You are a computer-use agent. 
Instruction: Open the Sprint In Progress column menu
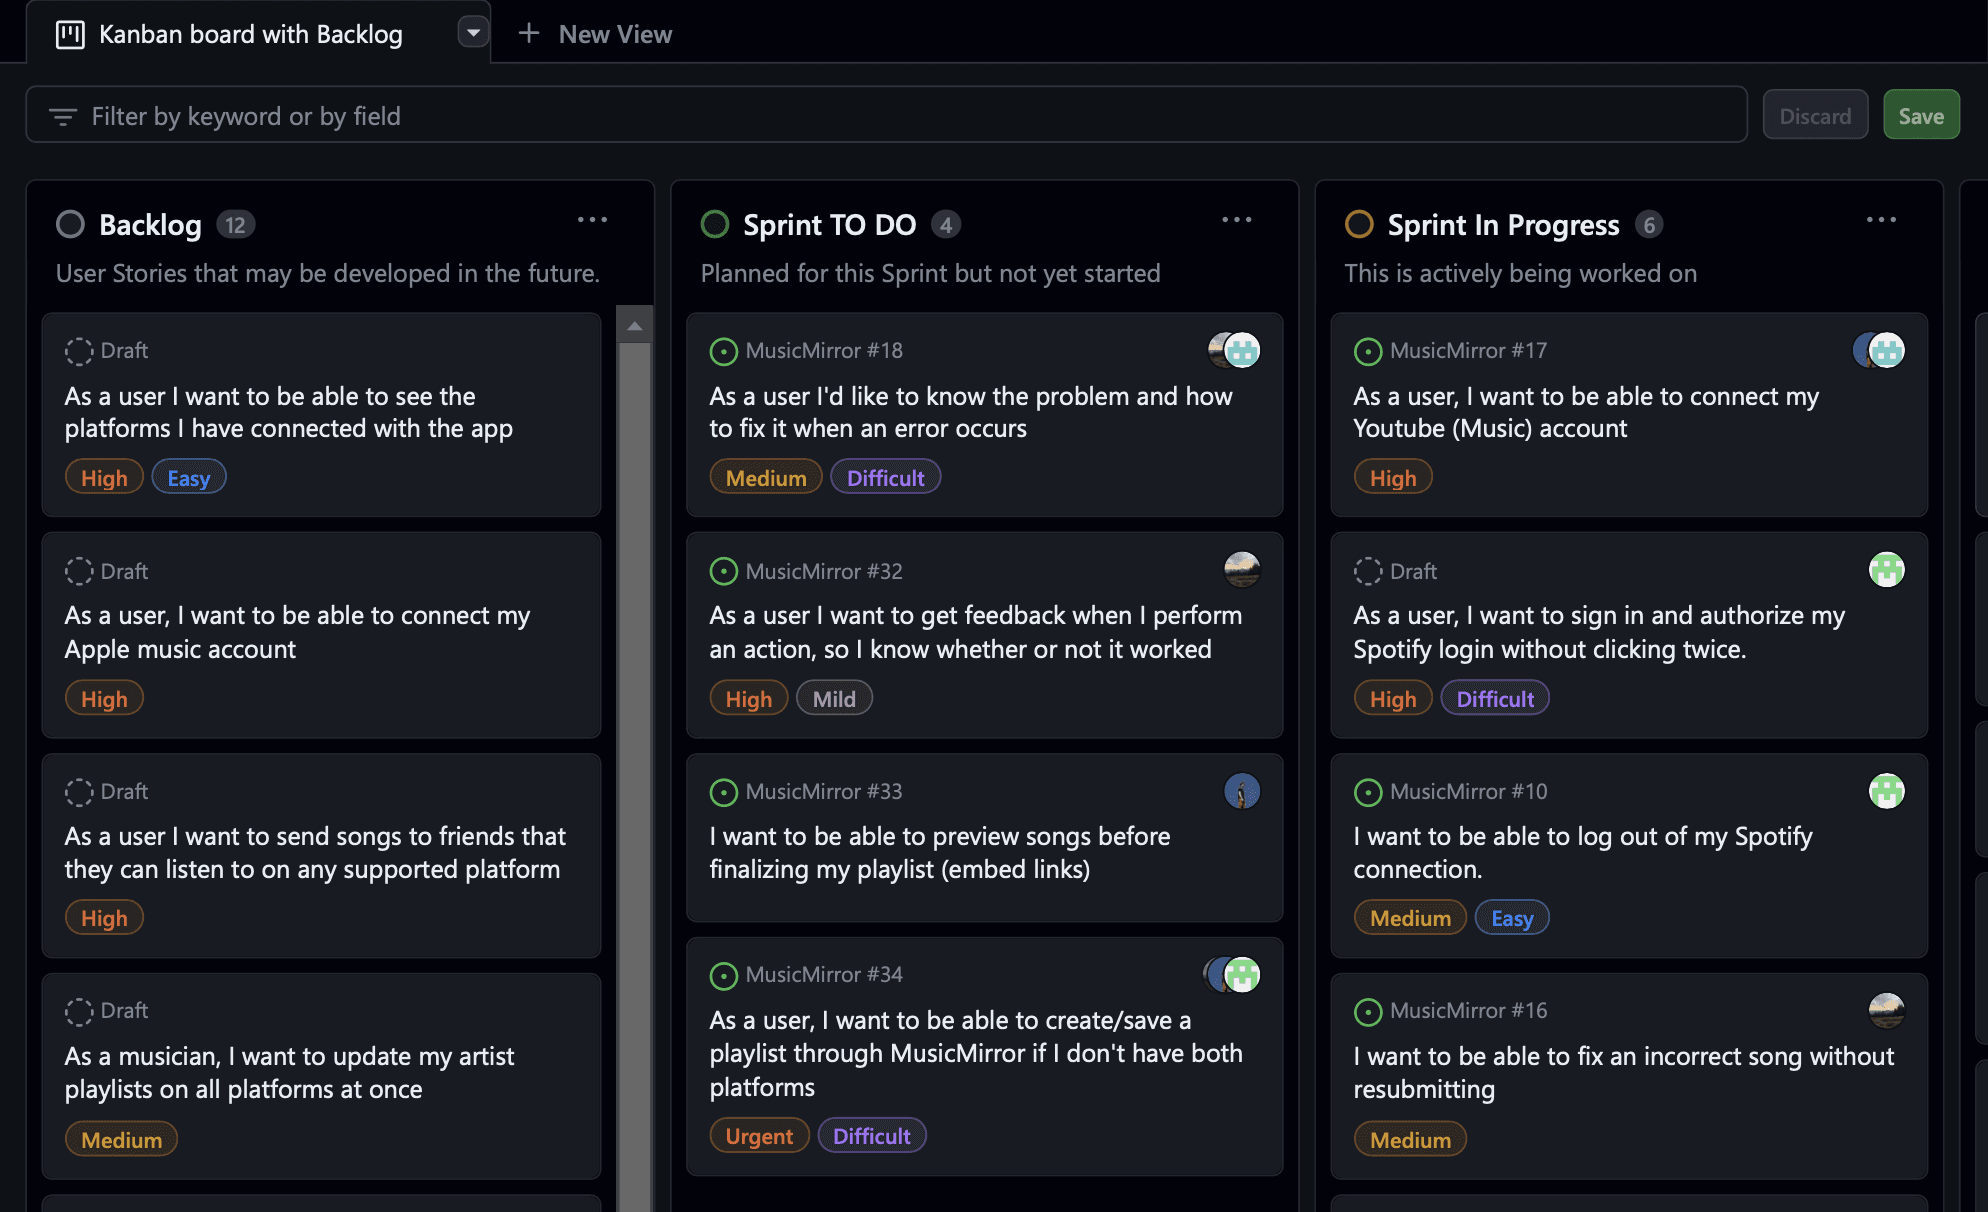click(1881, 220)
